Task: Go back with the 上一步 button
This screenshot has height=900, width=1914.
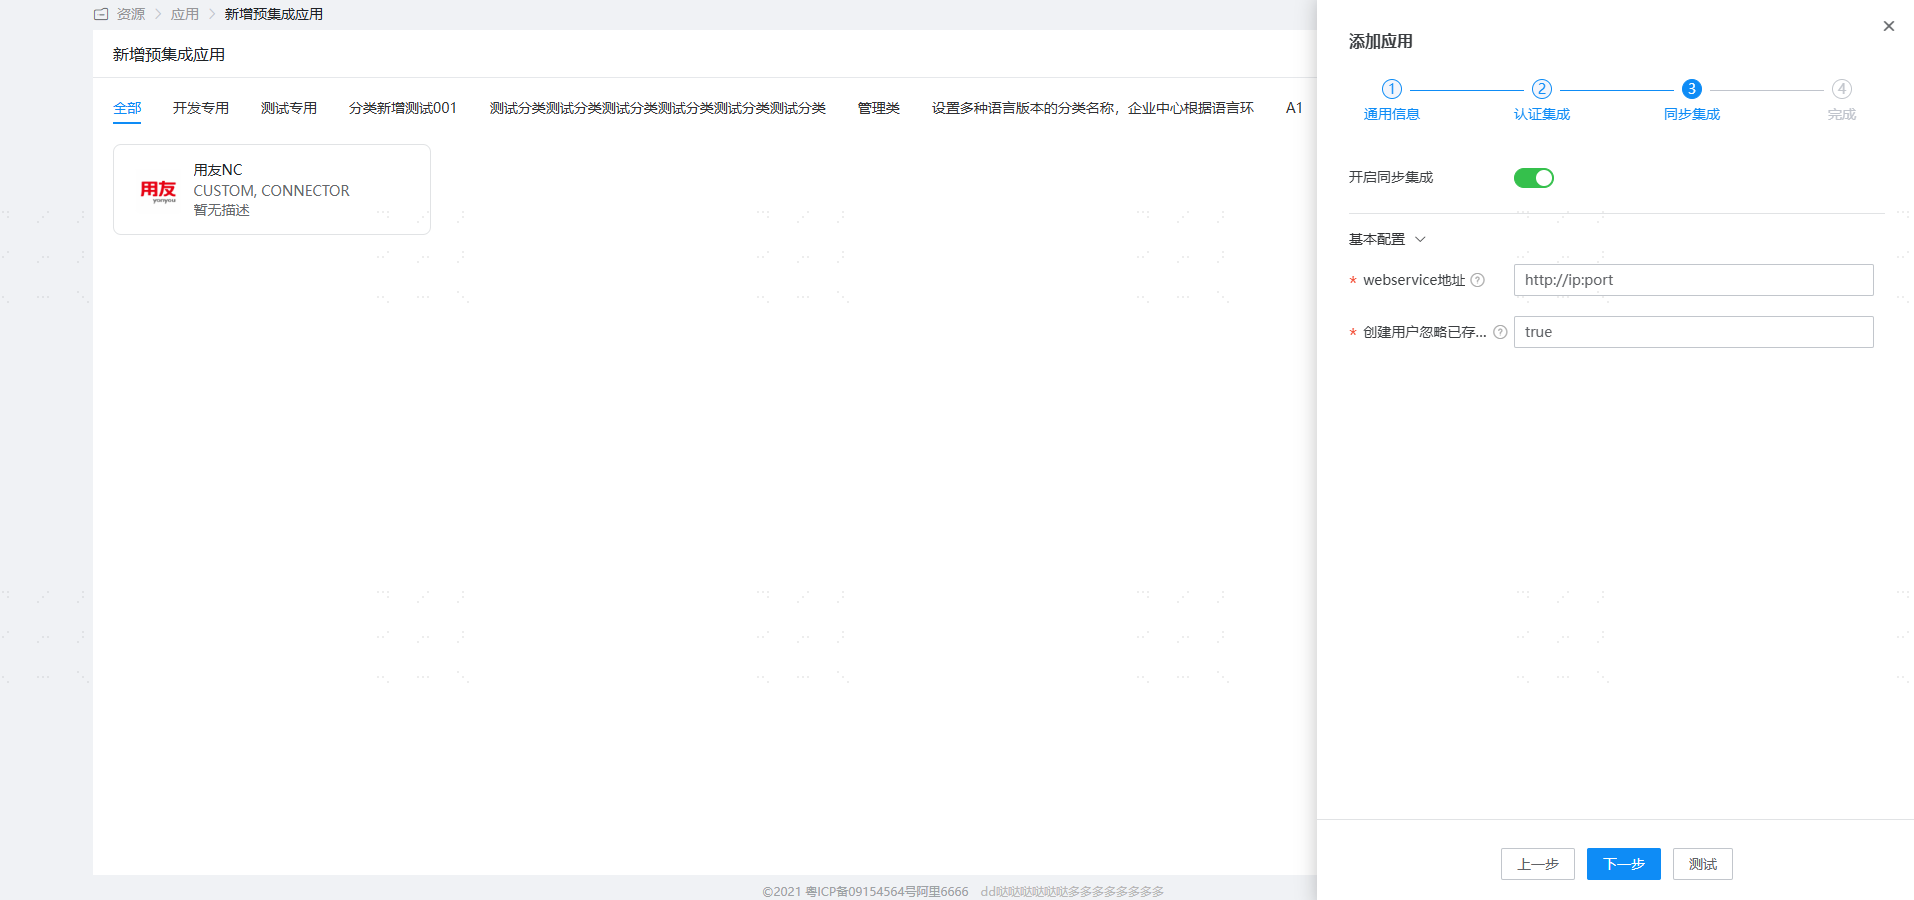Action: pos(1537,864)
